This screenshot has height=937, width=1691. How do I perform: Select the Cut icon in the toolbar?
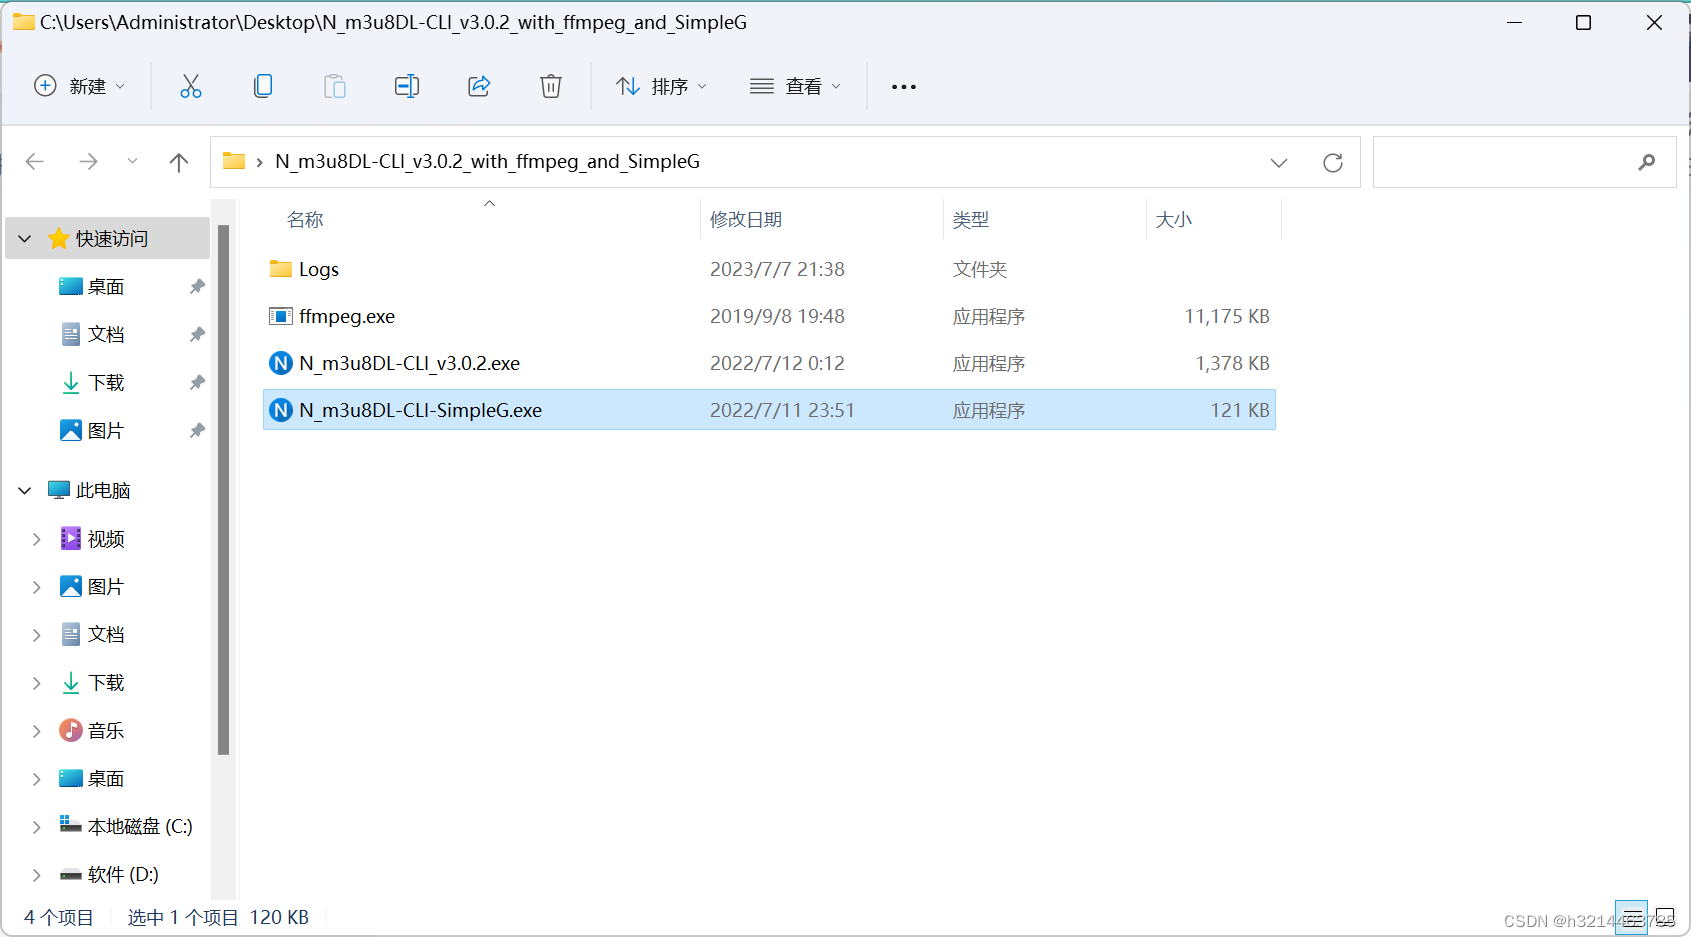(x=191, y=86)
